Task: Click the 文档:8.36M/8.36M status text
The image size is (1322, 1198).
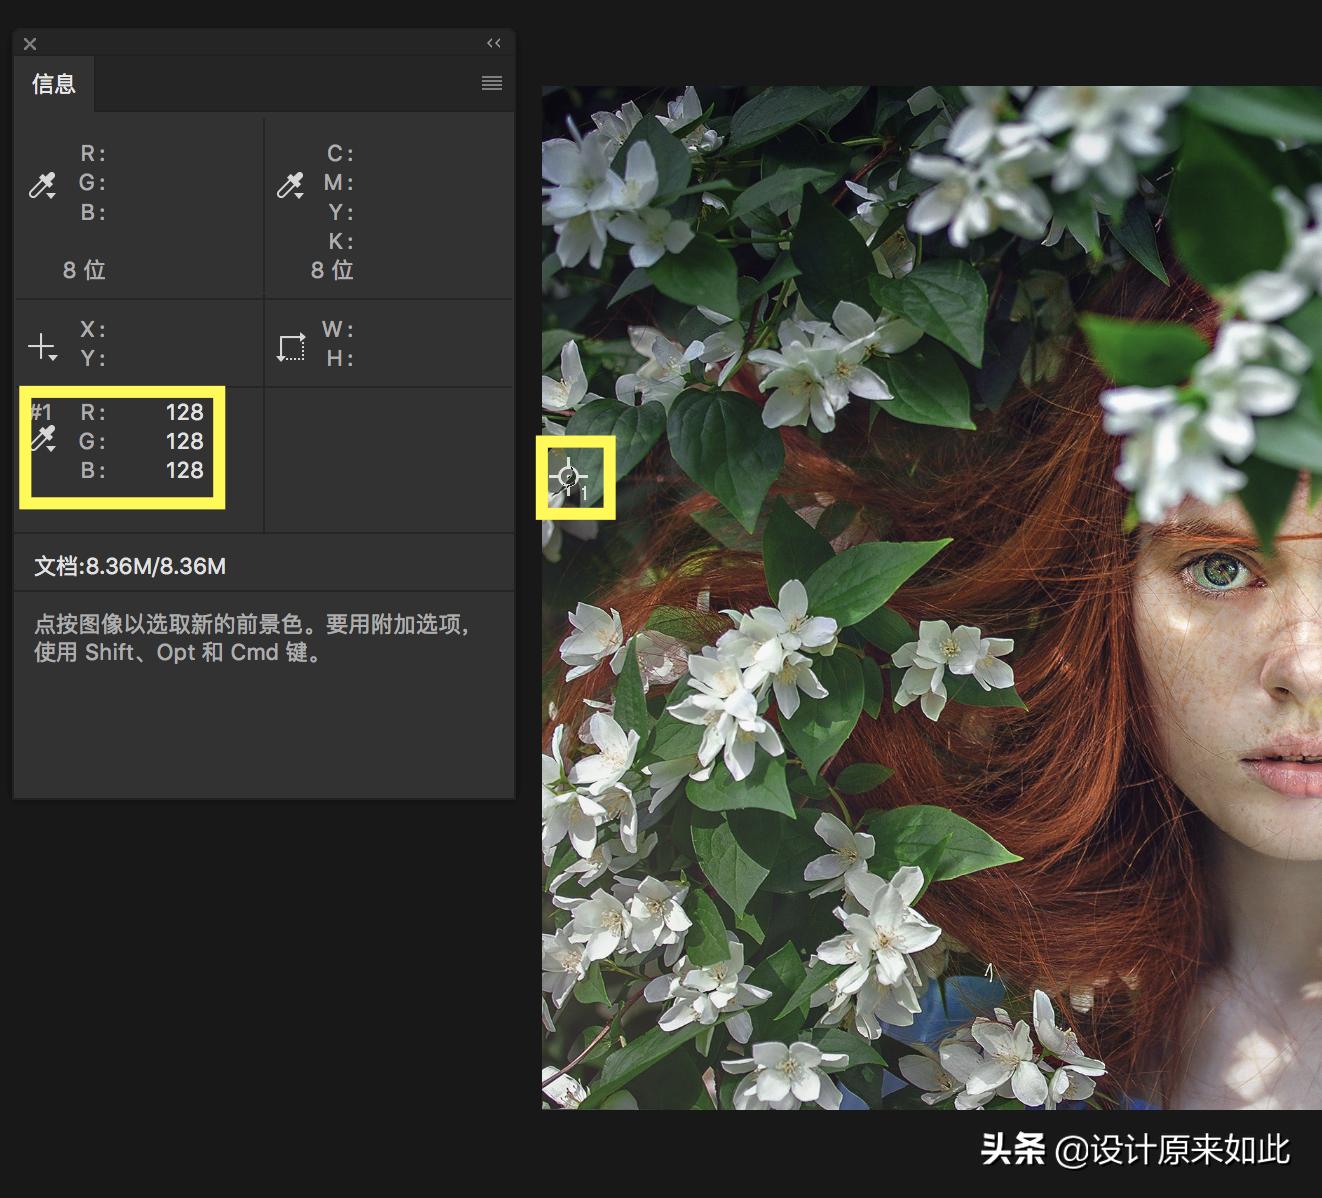Action: tap(130, 566)
